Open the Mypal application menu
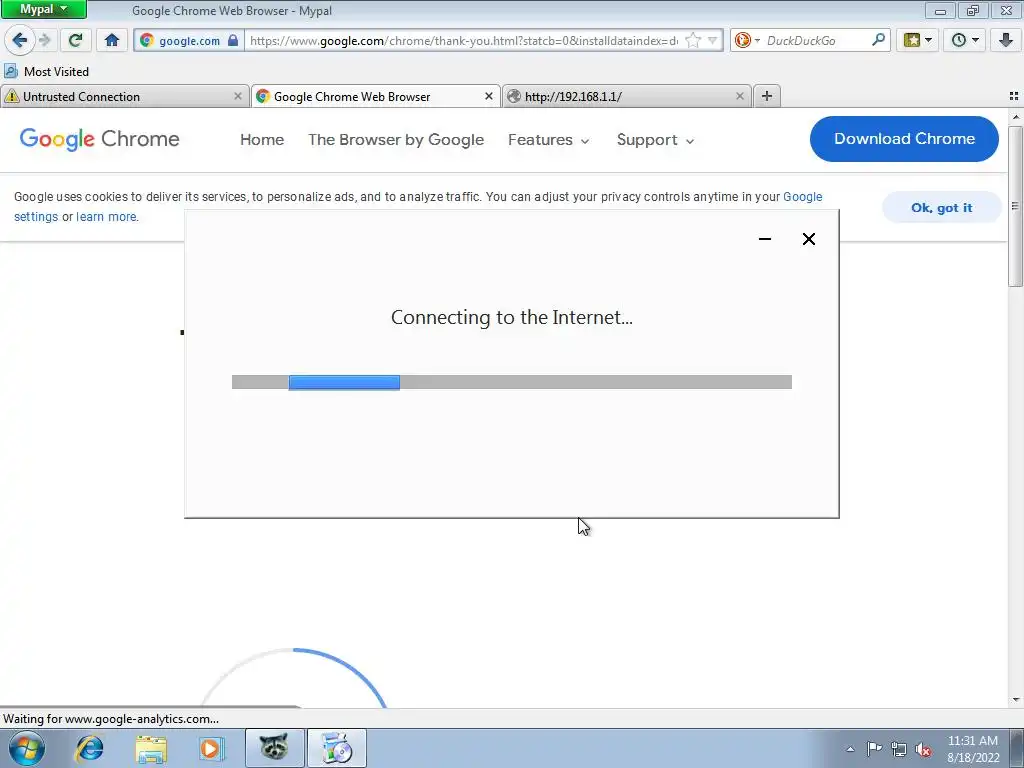 click(x=43, y=9)
